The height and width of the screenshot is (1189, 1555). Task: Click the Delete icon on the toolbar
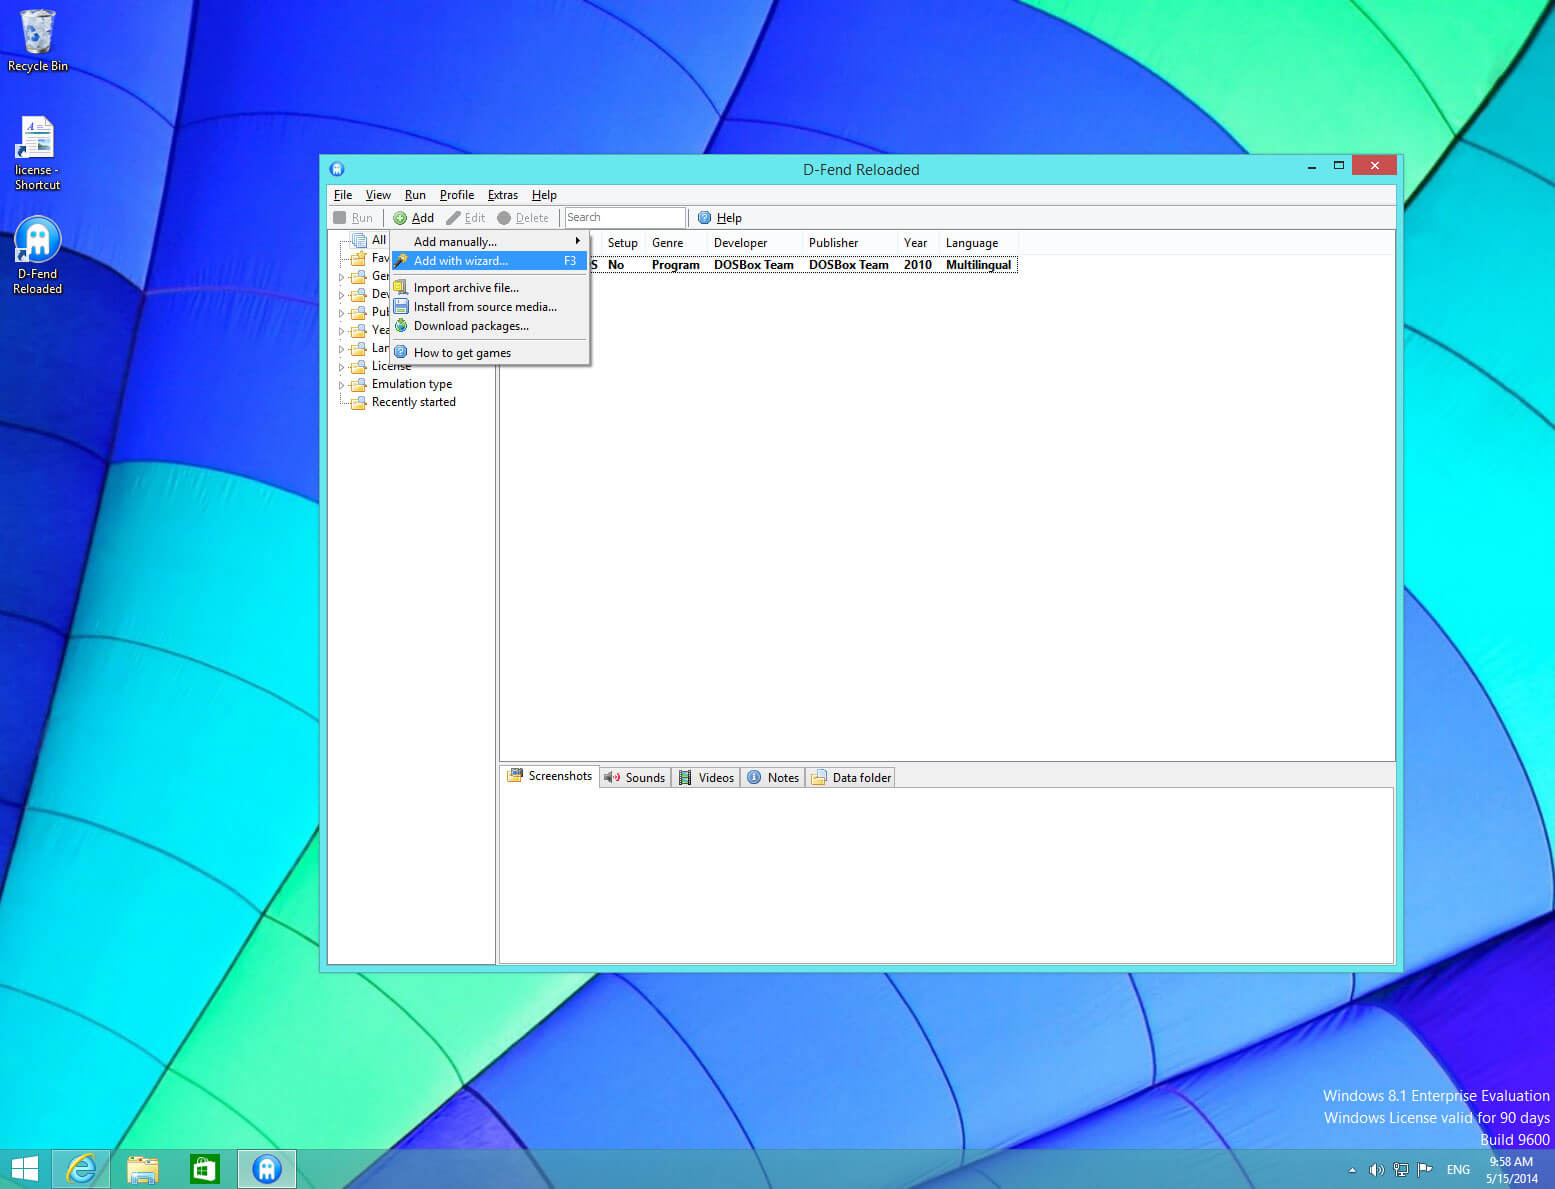point(504,217)
